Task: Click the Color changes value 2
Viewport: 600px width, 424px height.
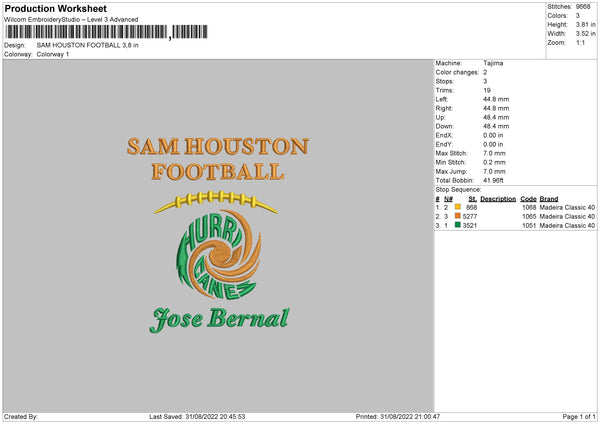Action: tap(485, 72)
